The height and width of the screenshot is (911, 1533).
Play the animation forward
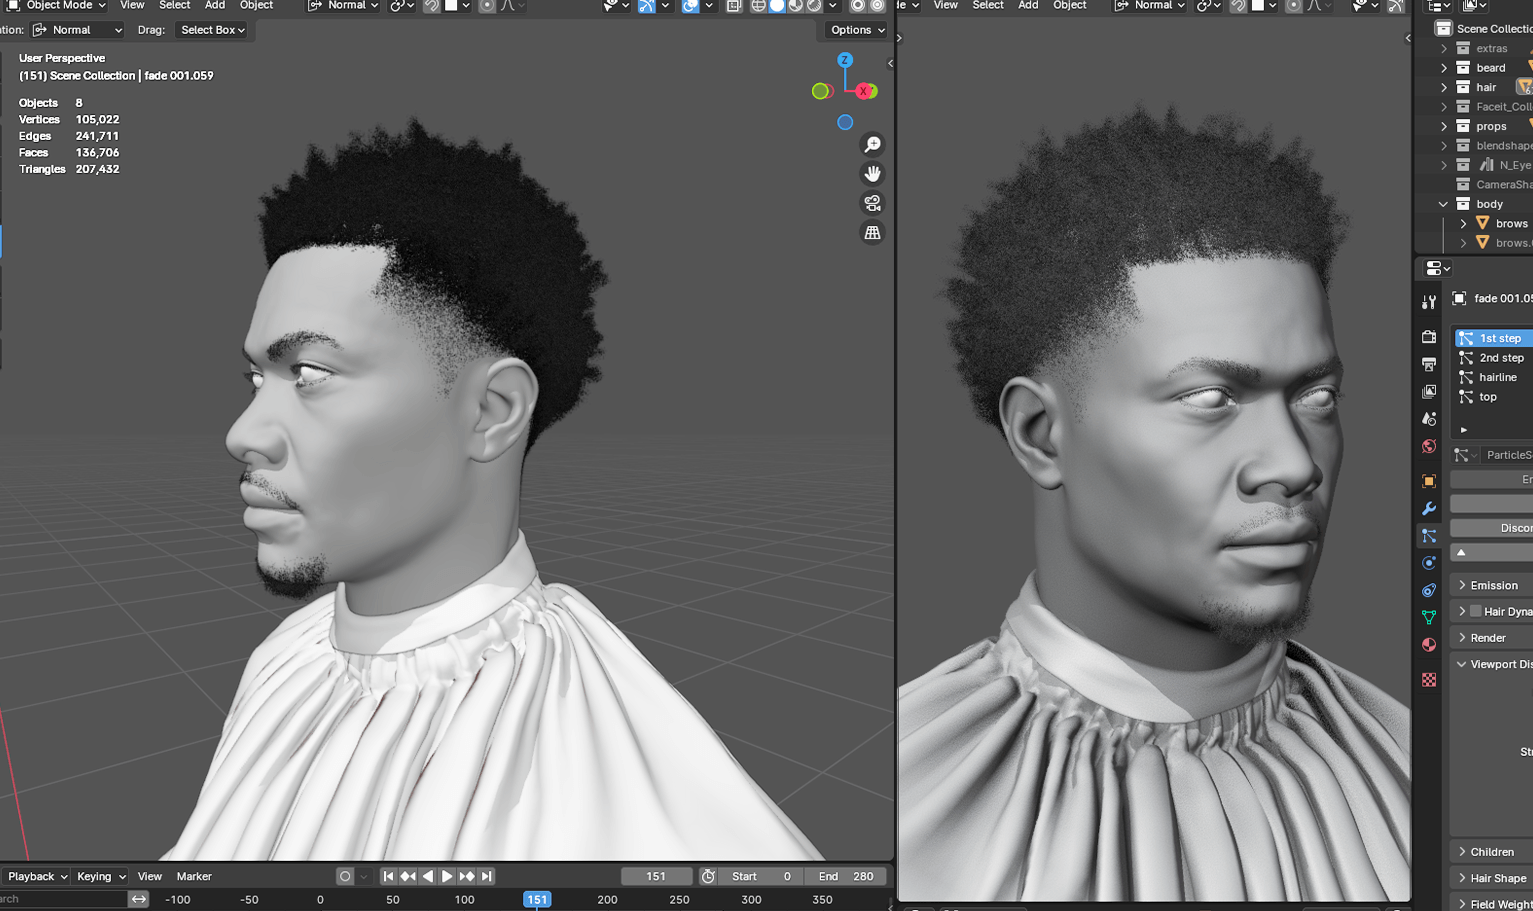(x=447, y=876)
